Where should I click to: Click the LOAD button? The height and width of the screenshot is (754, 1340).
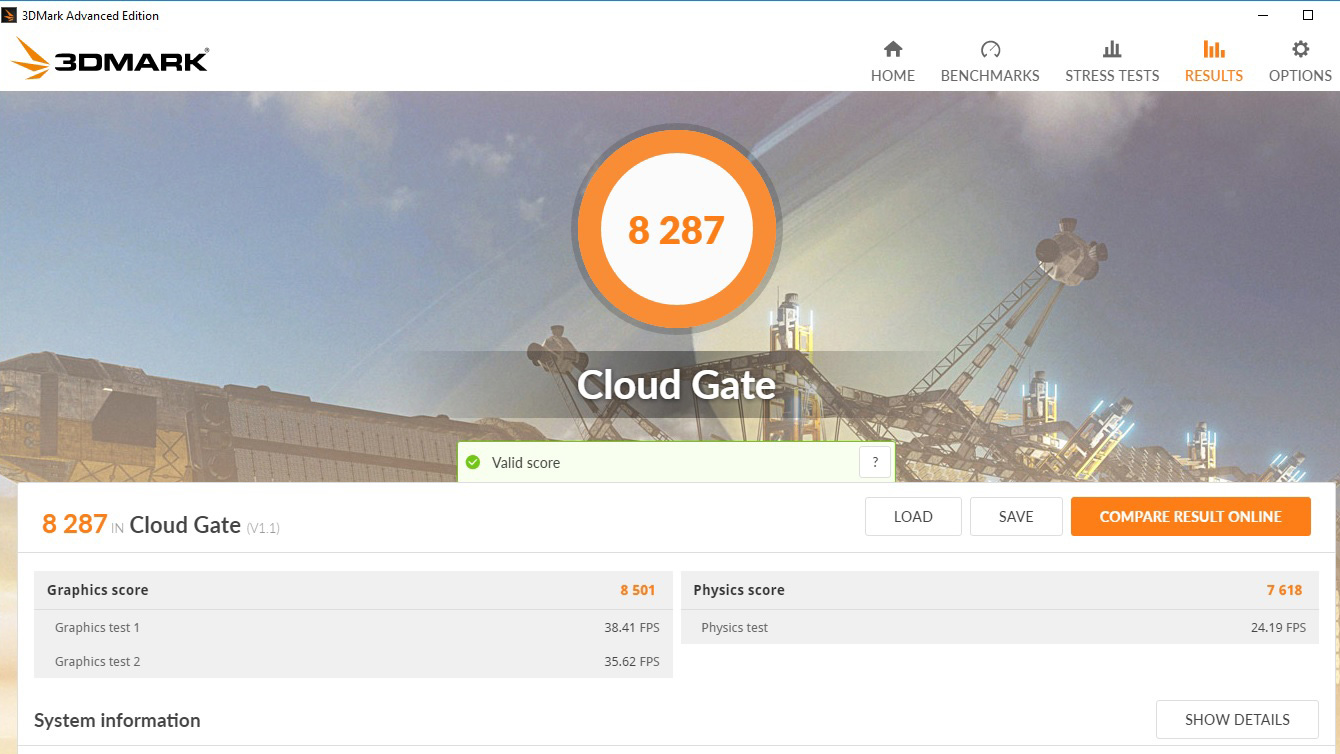(913, 516)
